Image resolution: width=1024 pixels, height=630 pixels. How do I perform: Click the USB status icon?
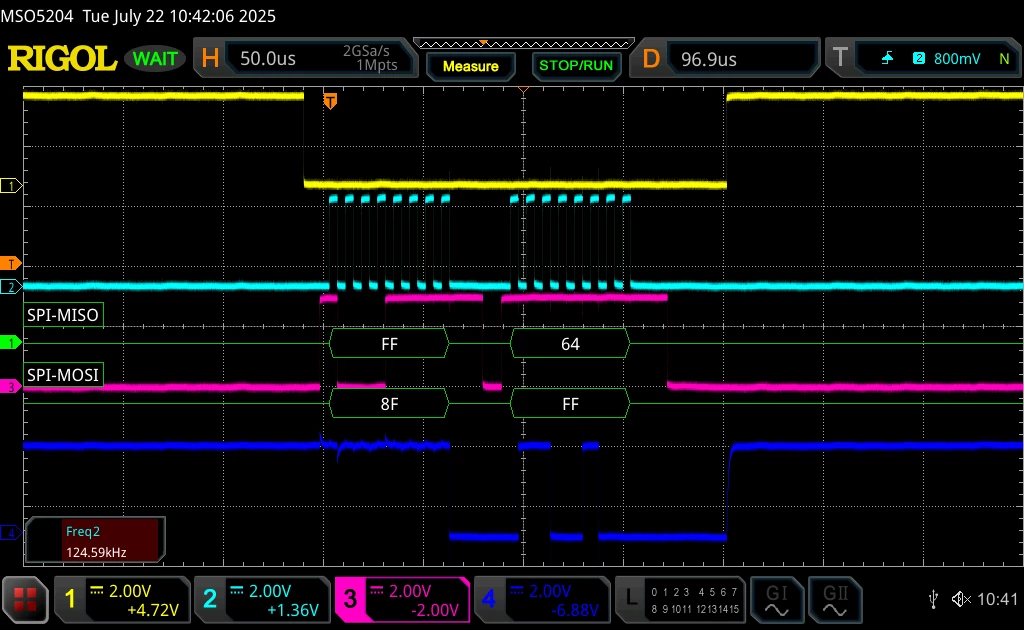933,599
